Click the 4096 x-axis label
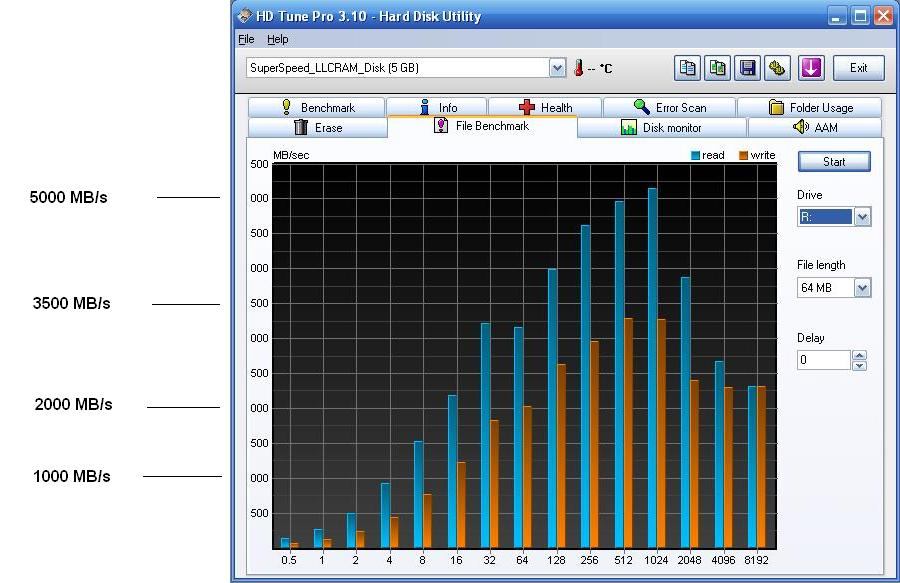 (x=723, y=560)
